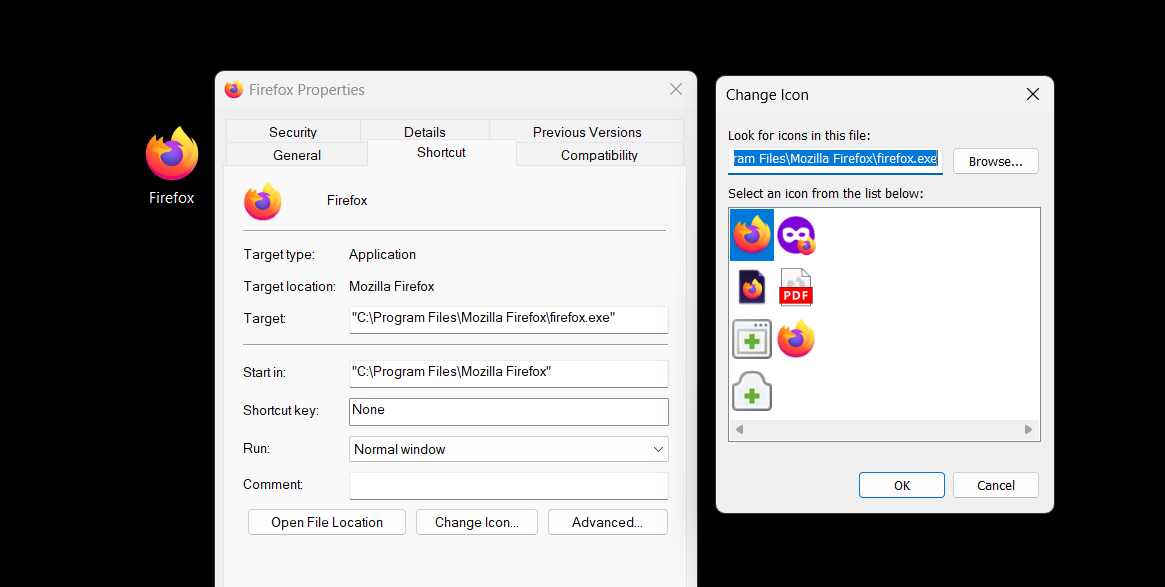
Task: Switch to the Compatibility tab
Action: [599, 155]
